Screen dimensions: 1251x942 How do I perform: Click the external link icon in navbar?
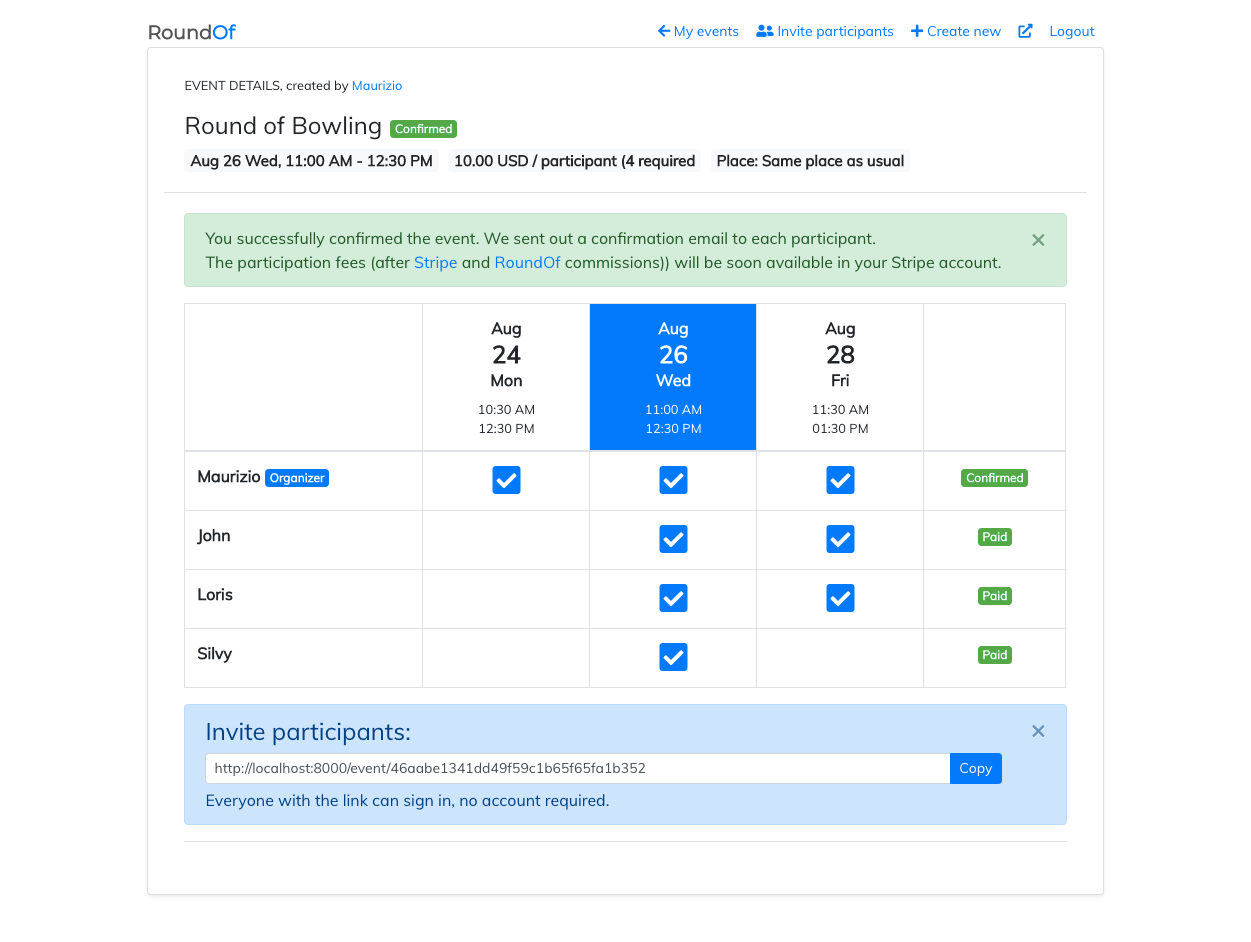point(1025,31)
